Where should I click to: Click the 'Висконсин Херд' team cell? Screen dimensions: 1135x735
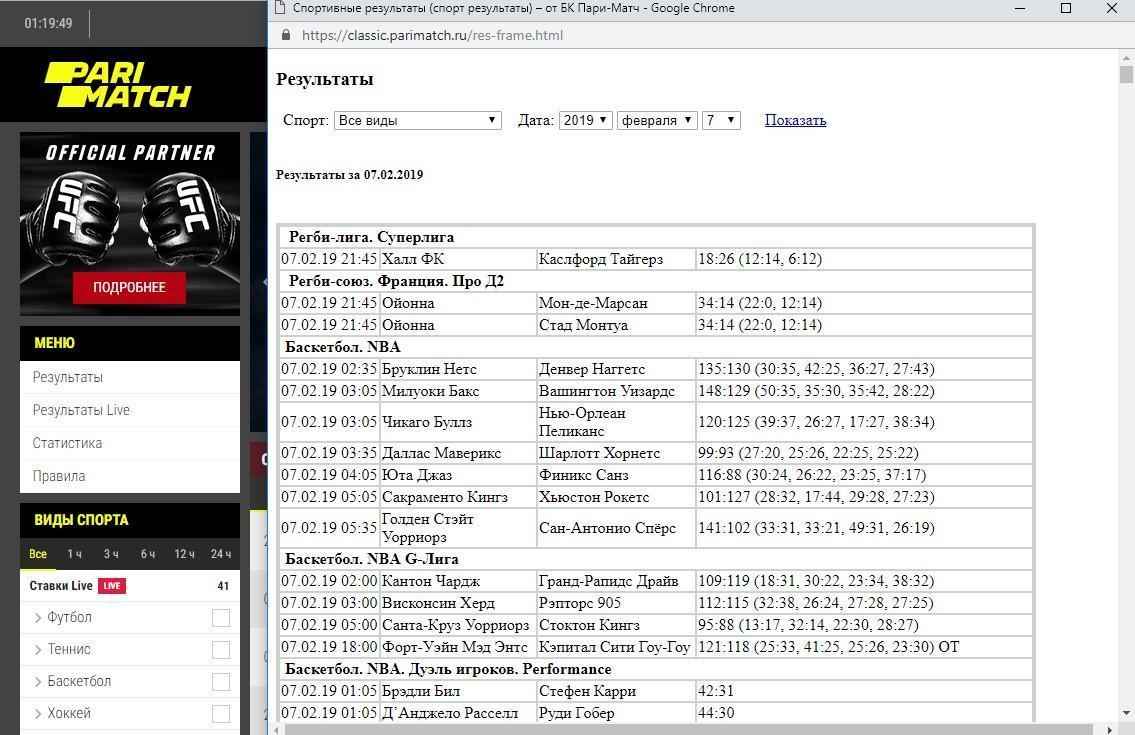tap(457, 603)
